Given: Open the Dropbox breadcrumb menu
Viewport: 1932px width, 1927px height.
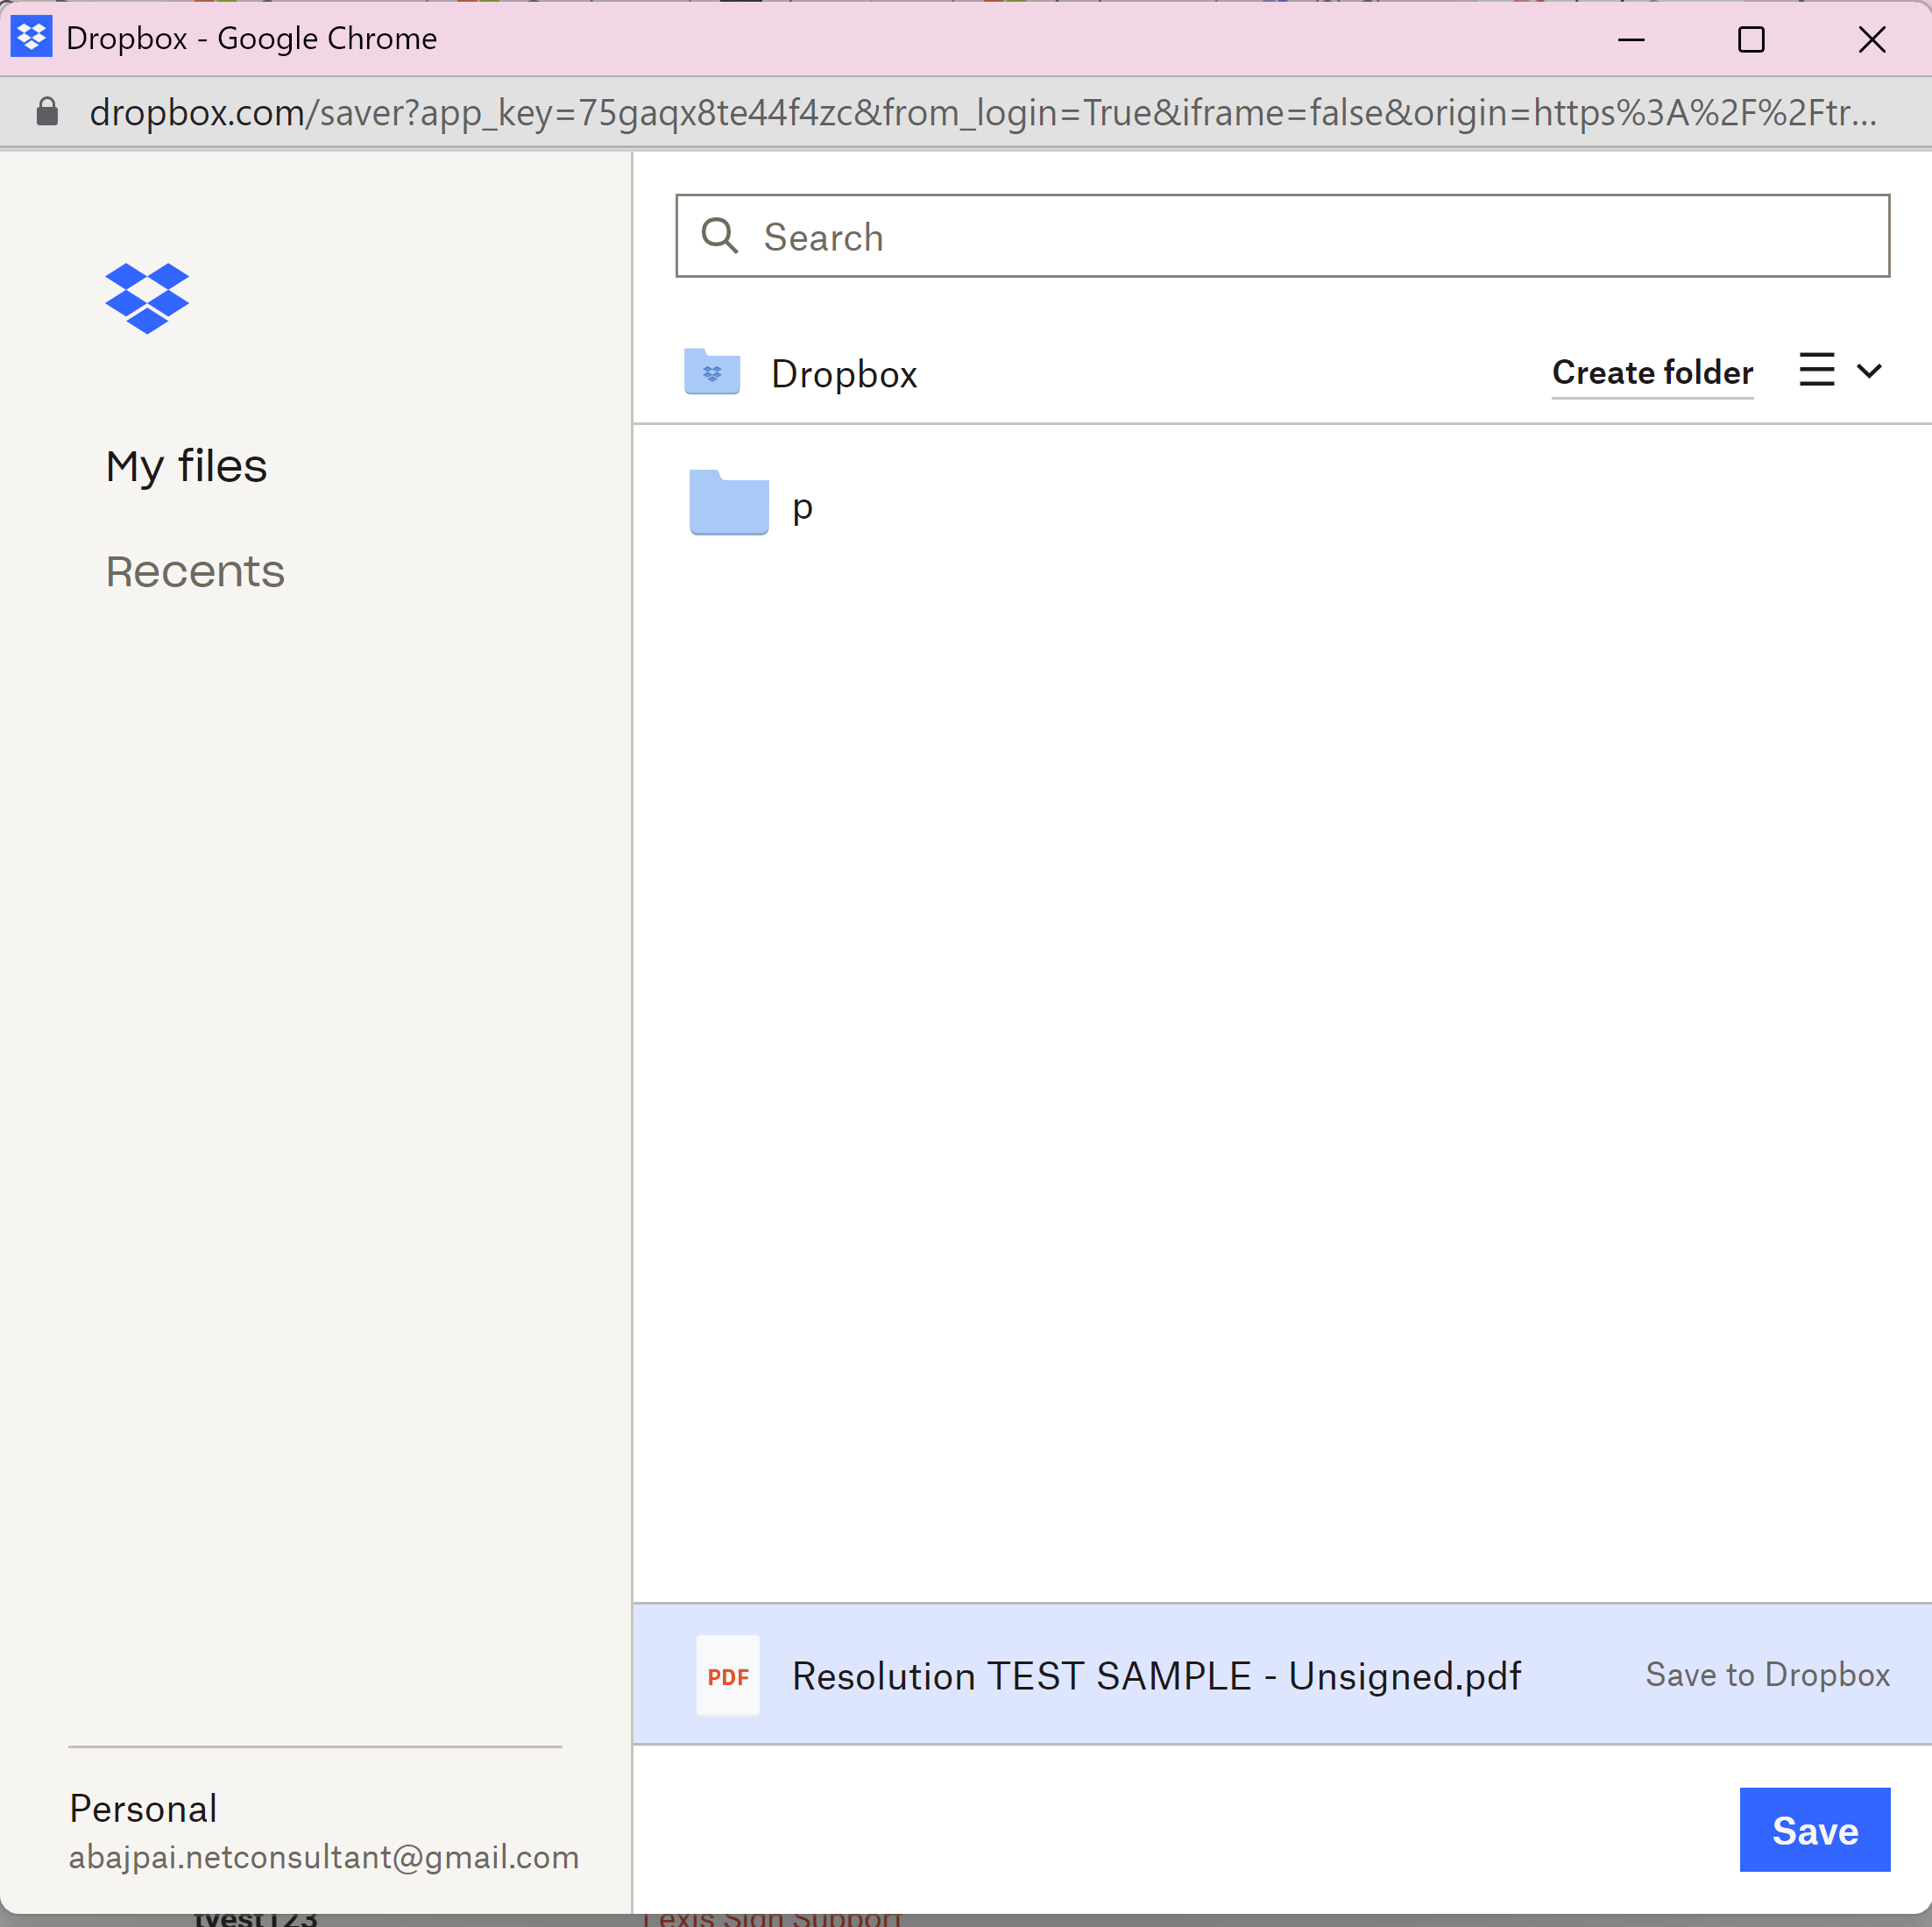Looking at the screenshot, I should pyautogui.click(x=844, y=373).
